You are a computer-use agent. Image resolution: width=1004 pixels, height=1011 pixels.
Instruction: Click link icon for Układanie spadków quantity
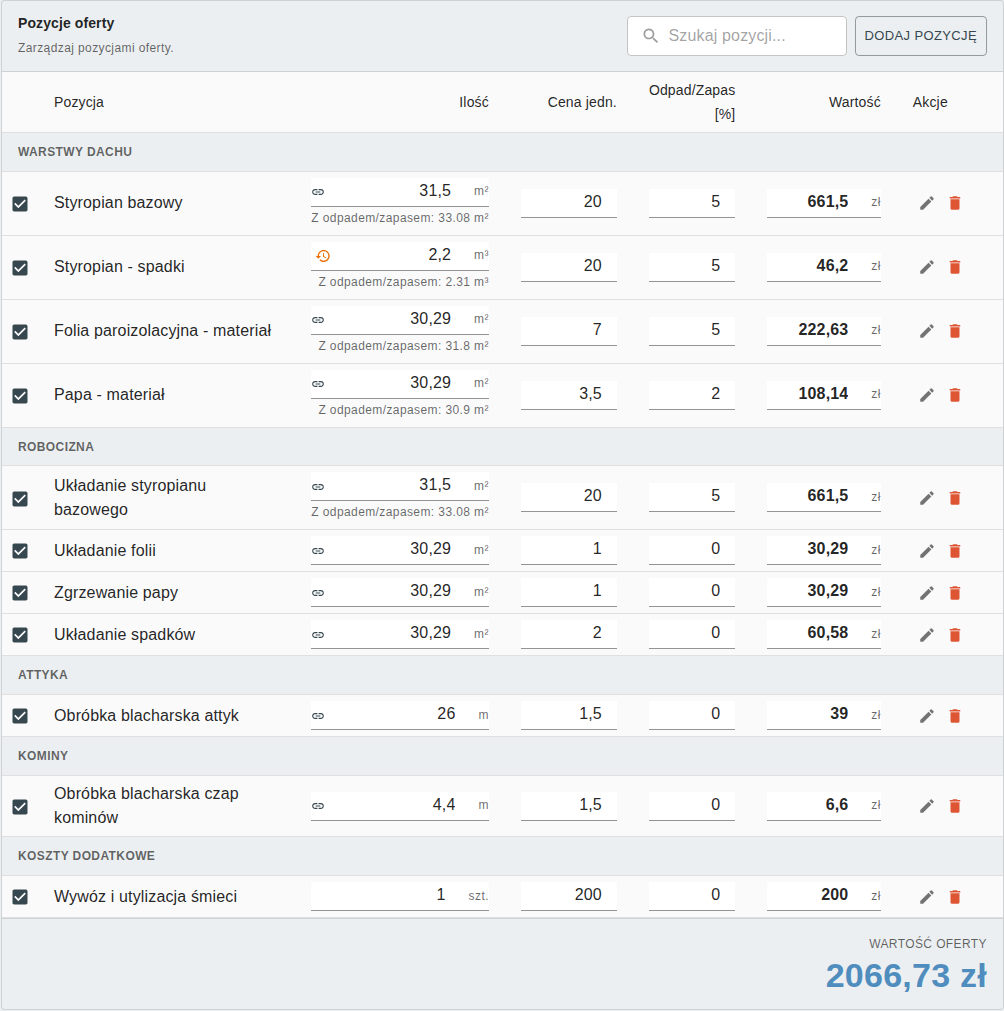318,635
